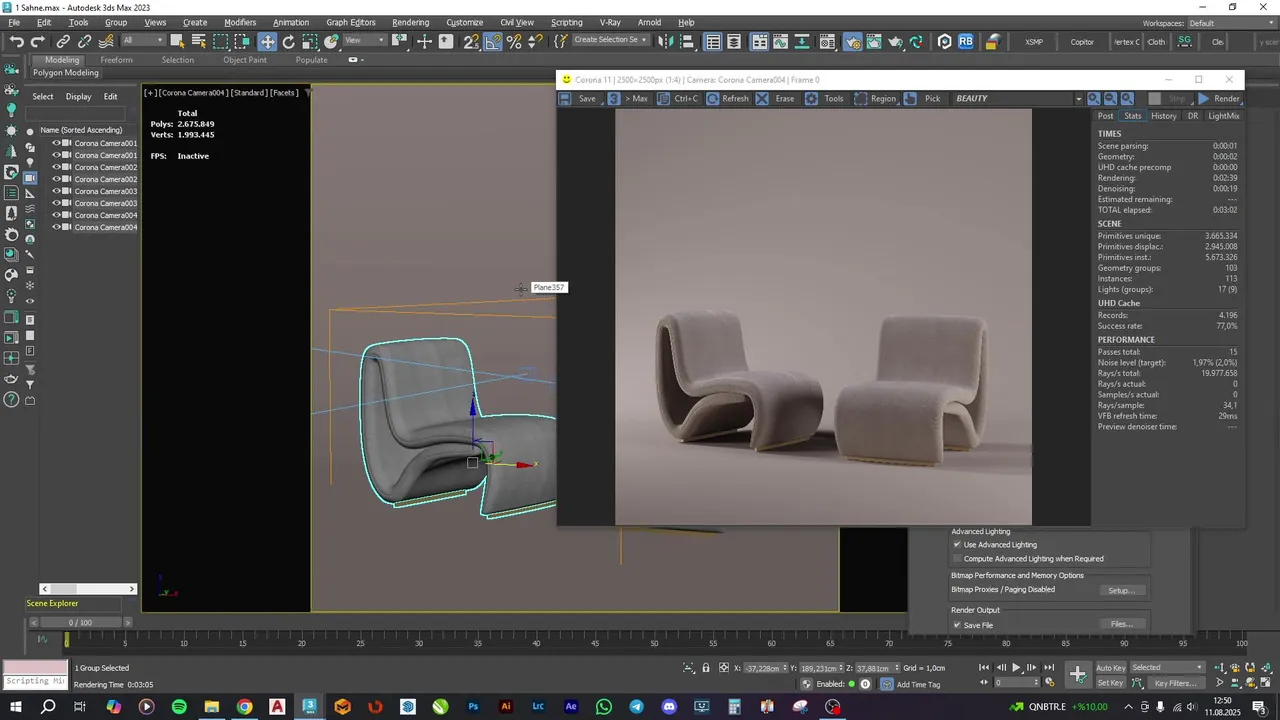Toggle Use Advanced Lighting checkbox
This screenshot has width=1280, height=720.
pyautogui.click(x=957, y=545)
